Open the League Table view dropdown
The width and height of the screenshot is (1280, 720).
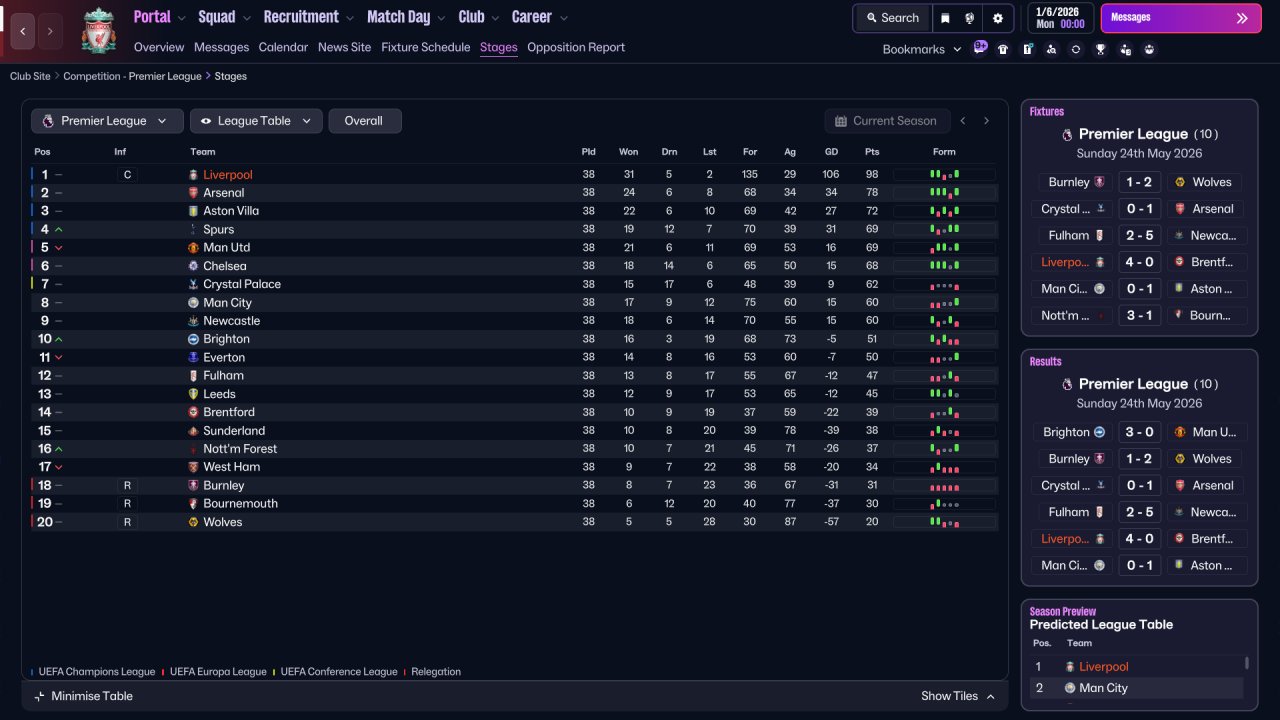256,121
